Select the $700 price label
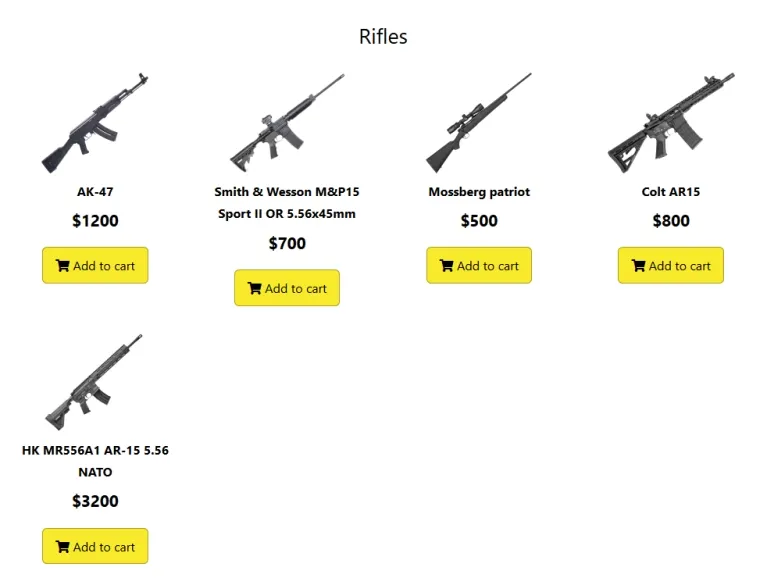This screenshot has width=767, height=578. click(x=287, y=243)
